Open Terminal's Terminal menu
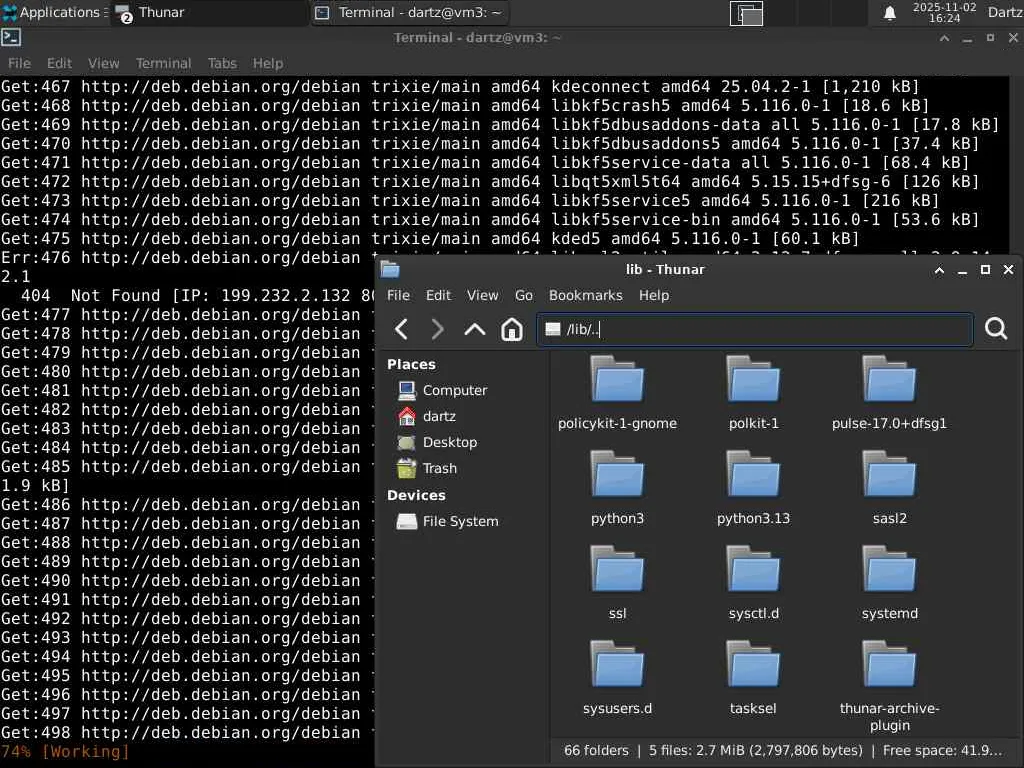This screenshot has width=1024, height=768. pos(163,63)
